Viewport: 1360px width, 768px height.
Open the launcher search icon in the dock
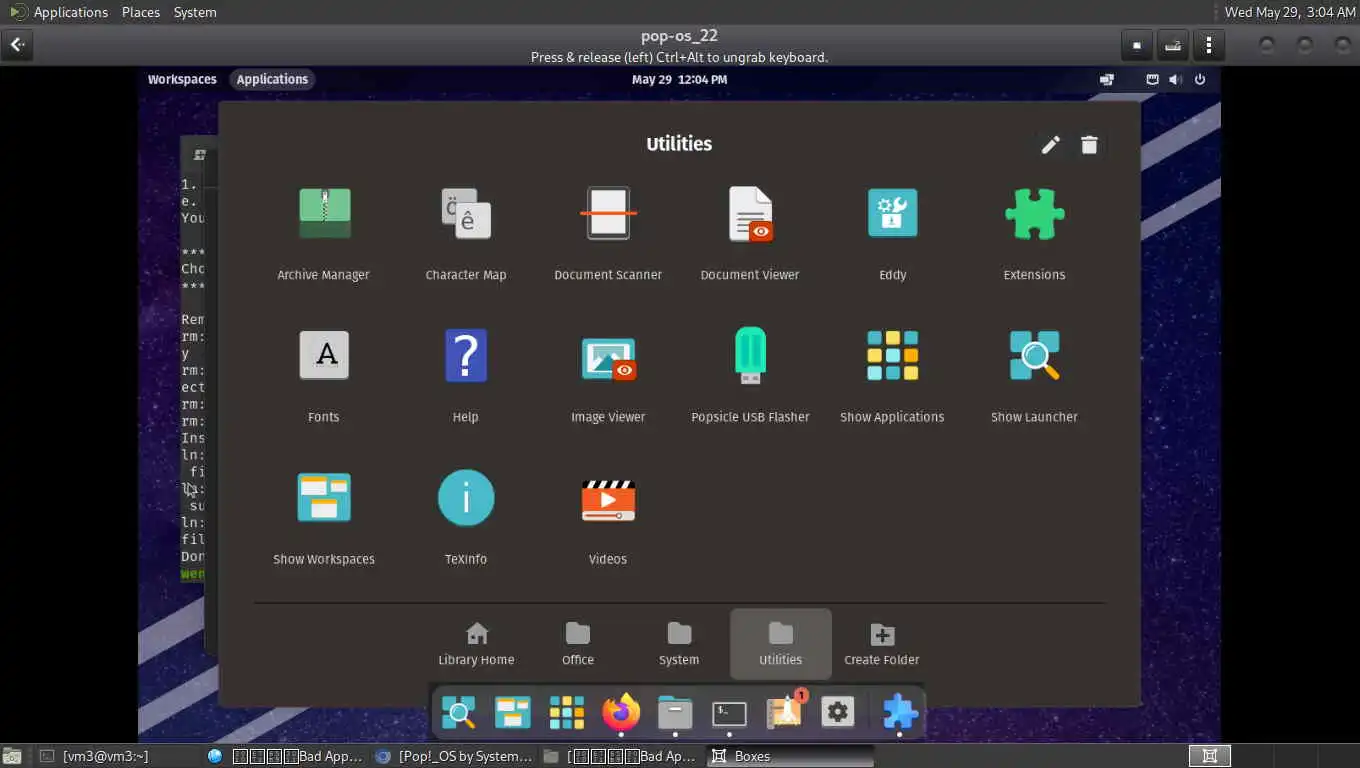pos(458,713)
